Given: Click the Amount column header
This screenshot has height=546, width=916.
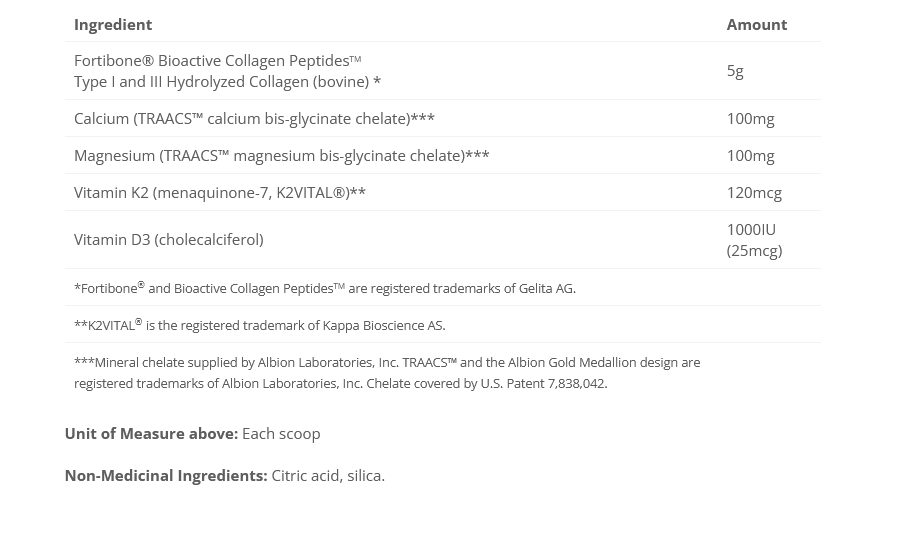Looking at the screenshot, I should pos(756,24).
